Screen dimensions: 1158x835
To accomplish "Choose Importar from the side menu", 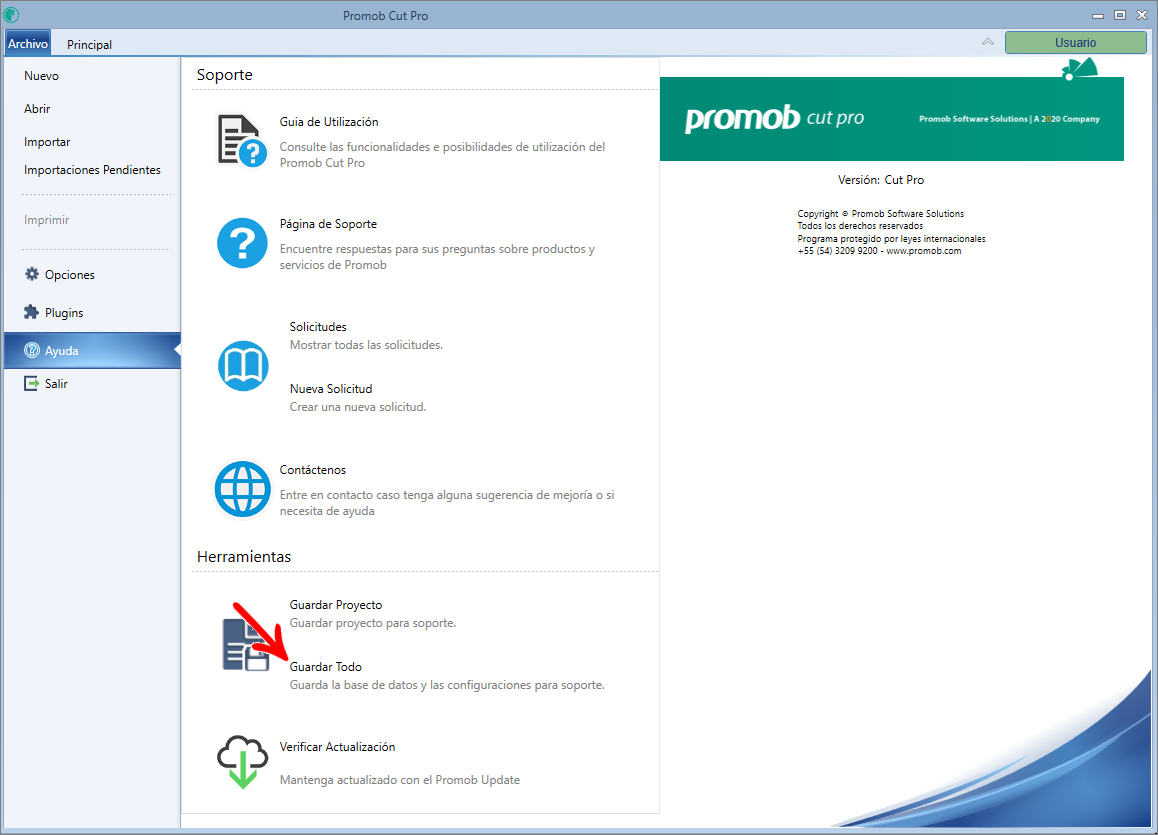I will click(x=47, y=142).
